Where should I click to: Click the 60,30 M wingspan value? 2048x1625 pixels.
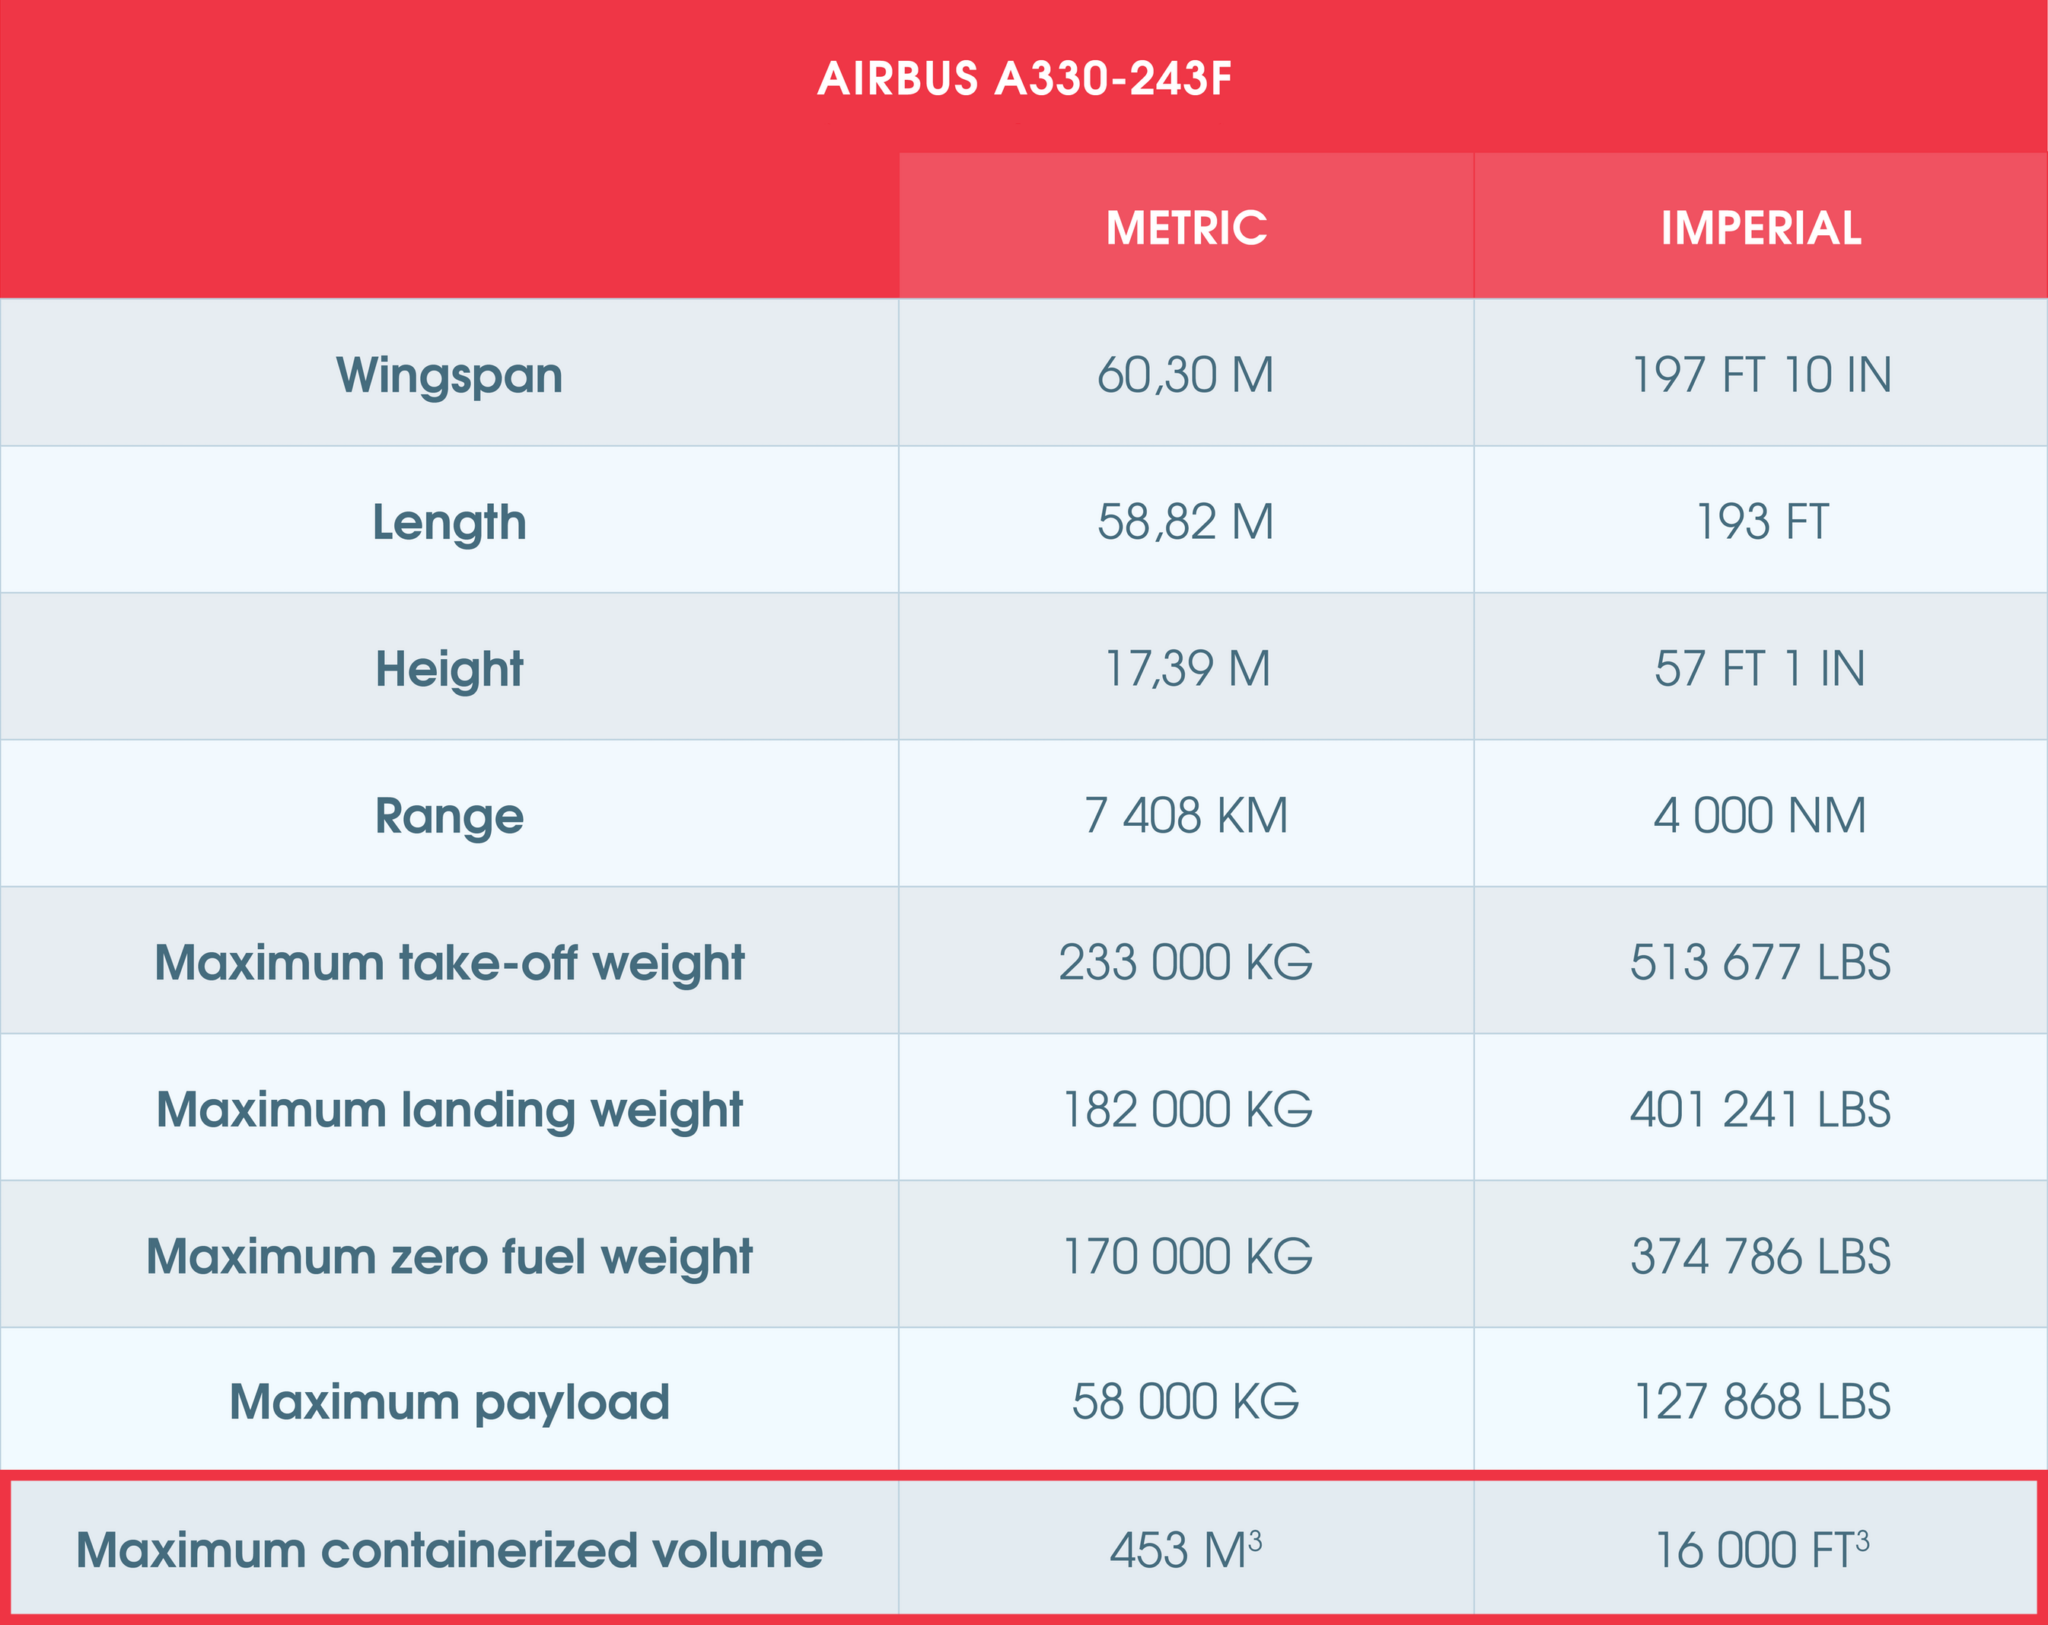click(x=1185, y=375)
